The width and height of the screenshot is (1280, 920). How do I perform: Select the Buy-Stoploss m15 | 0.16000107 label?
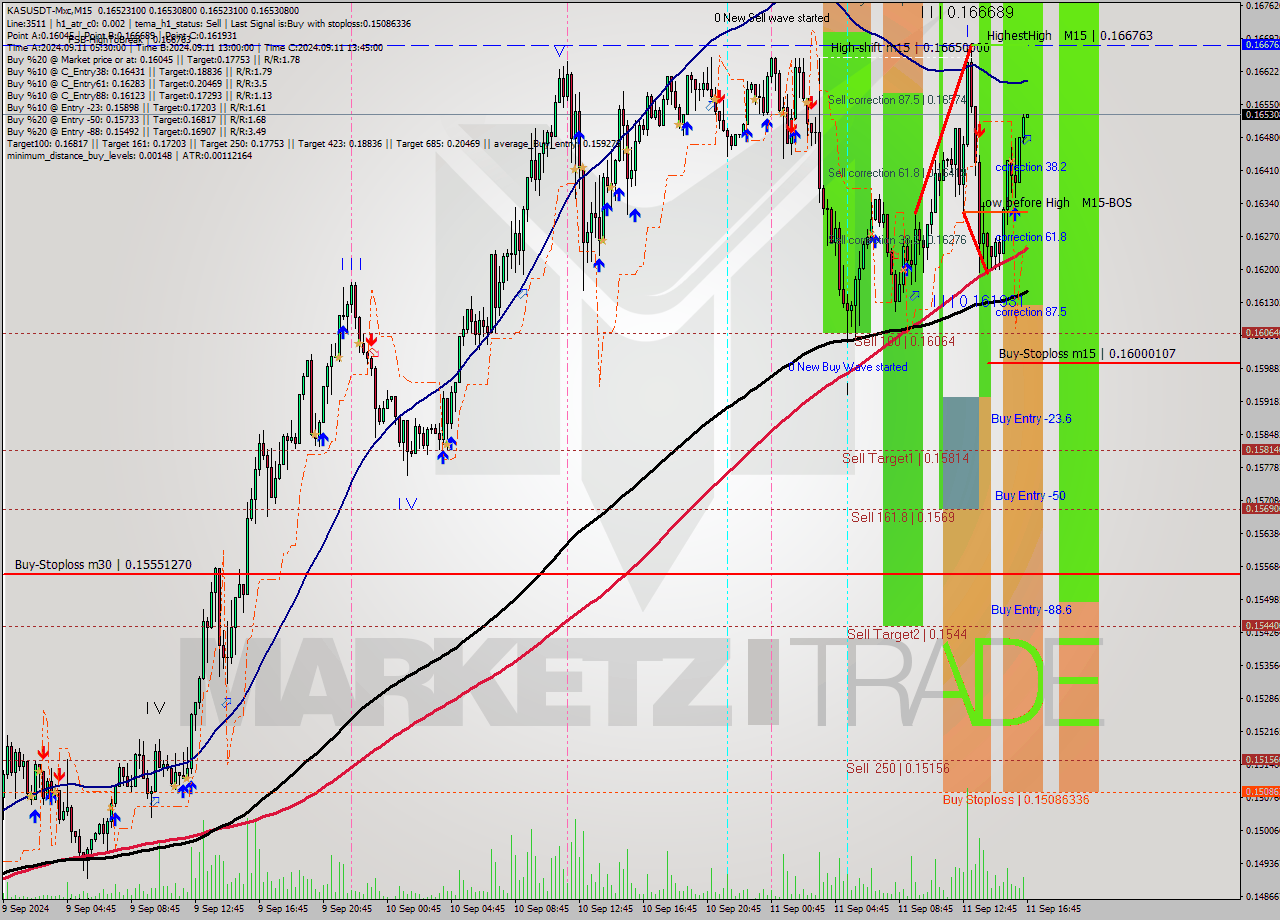click(x=1087, y=354)
